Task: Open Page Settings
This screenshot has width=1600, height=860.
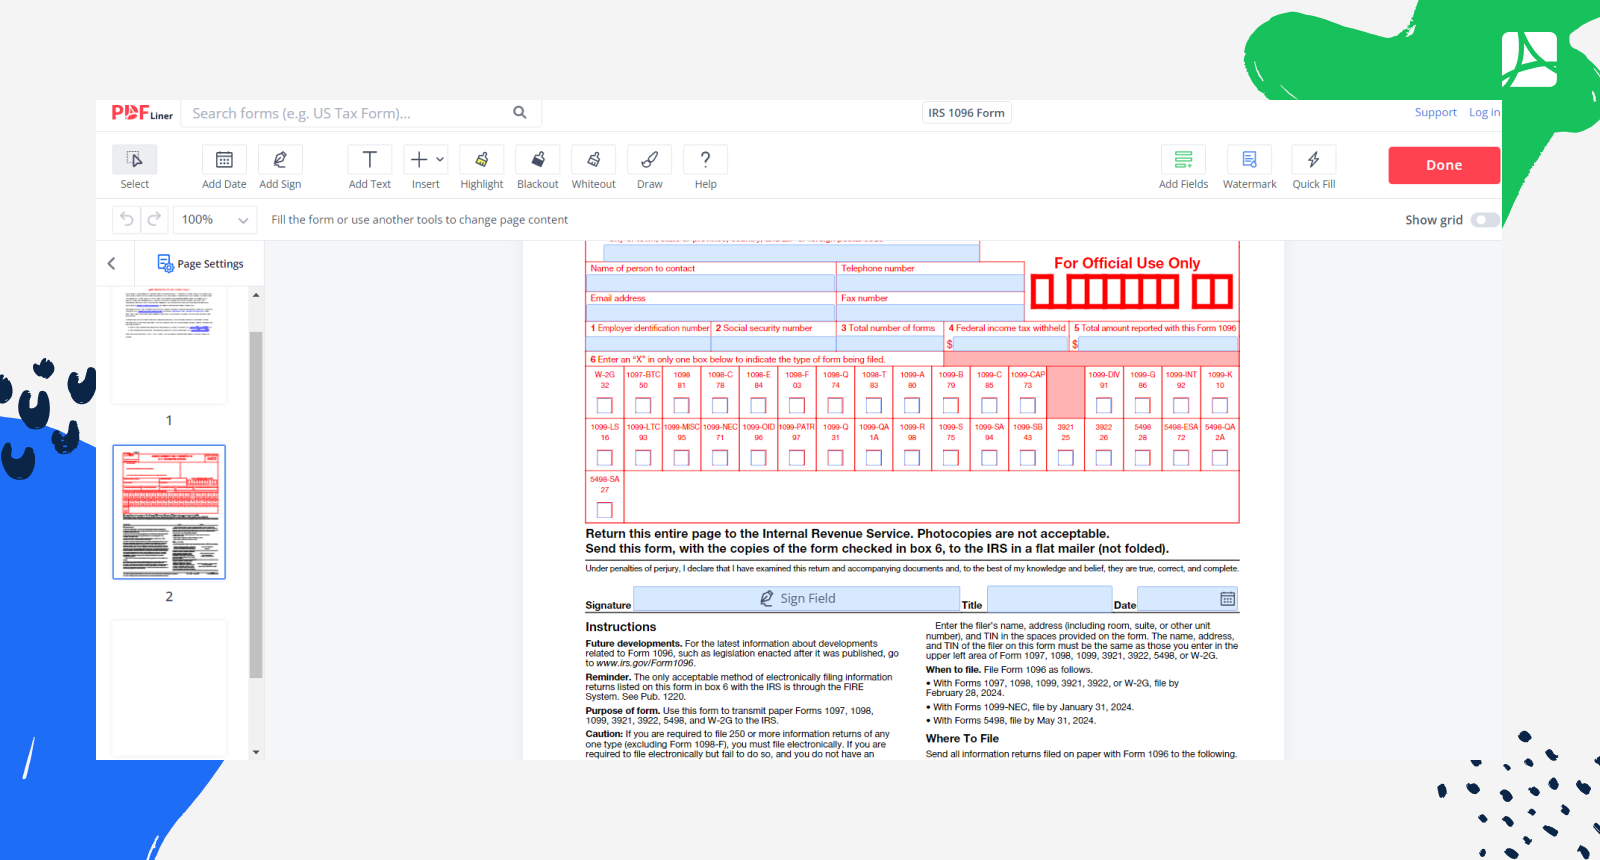Action: click(x=200, y=264)
